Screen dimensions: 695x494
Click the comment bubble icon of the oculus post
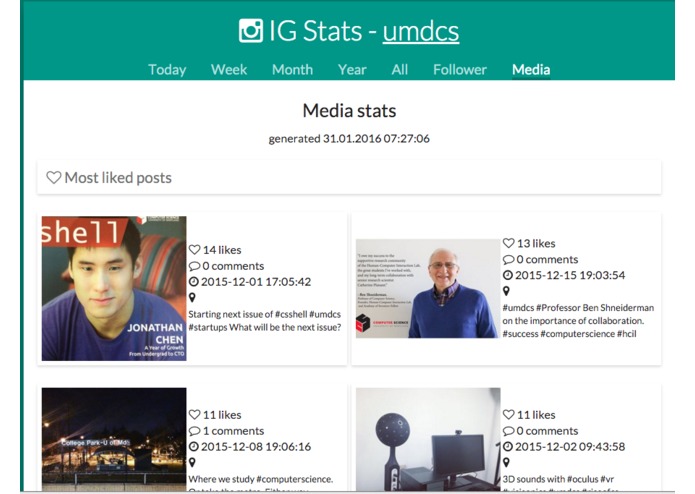[x=508, y=431]
